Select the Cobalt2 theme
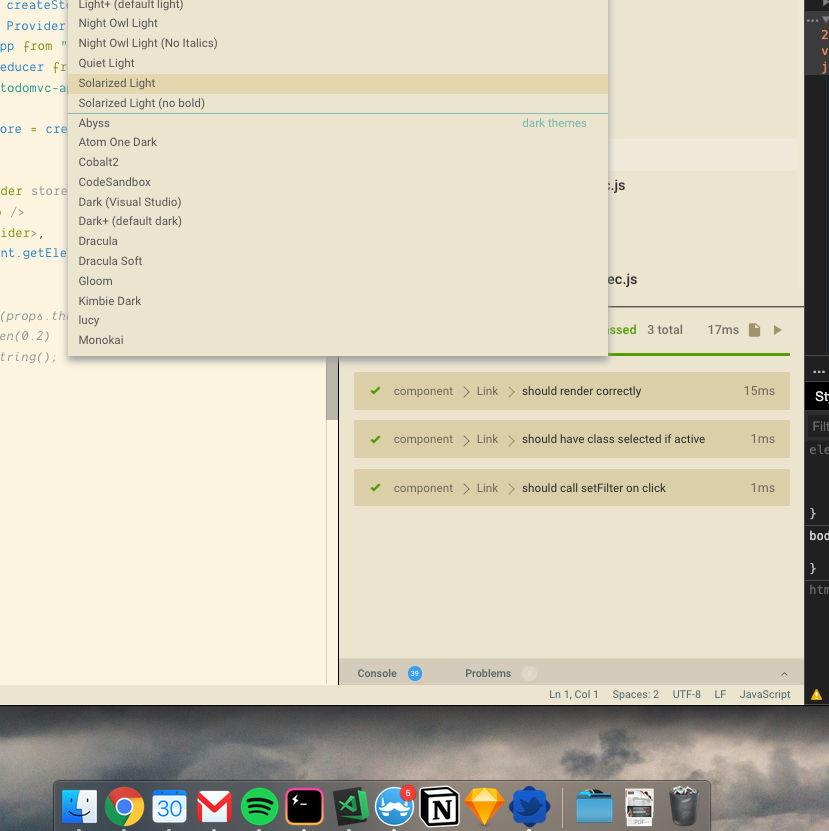This screenshot has width=829, height=831. (x=338, y=162)
